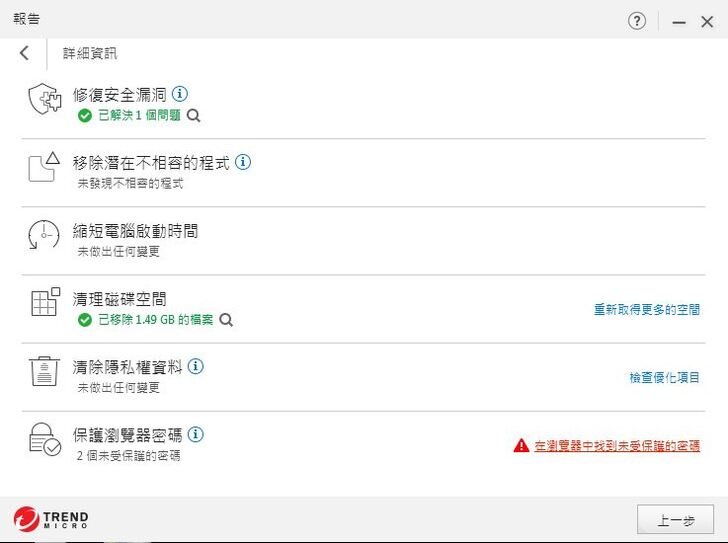Viewport: 728px width, 543px height.
Task: Click info icon next to 修復安全漏洞
Action: (x=180, y=94)
